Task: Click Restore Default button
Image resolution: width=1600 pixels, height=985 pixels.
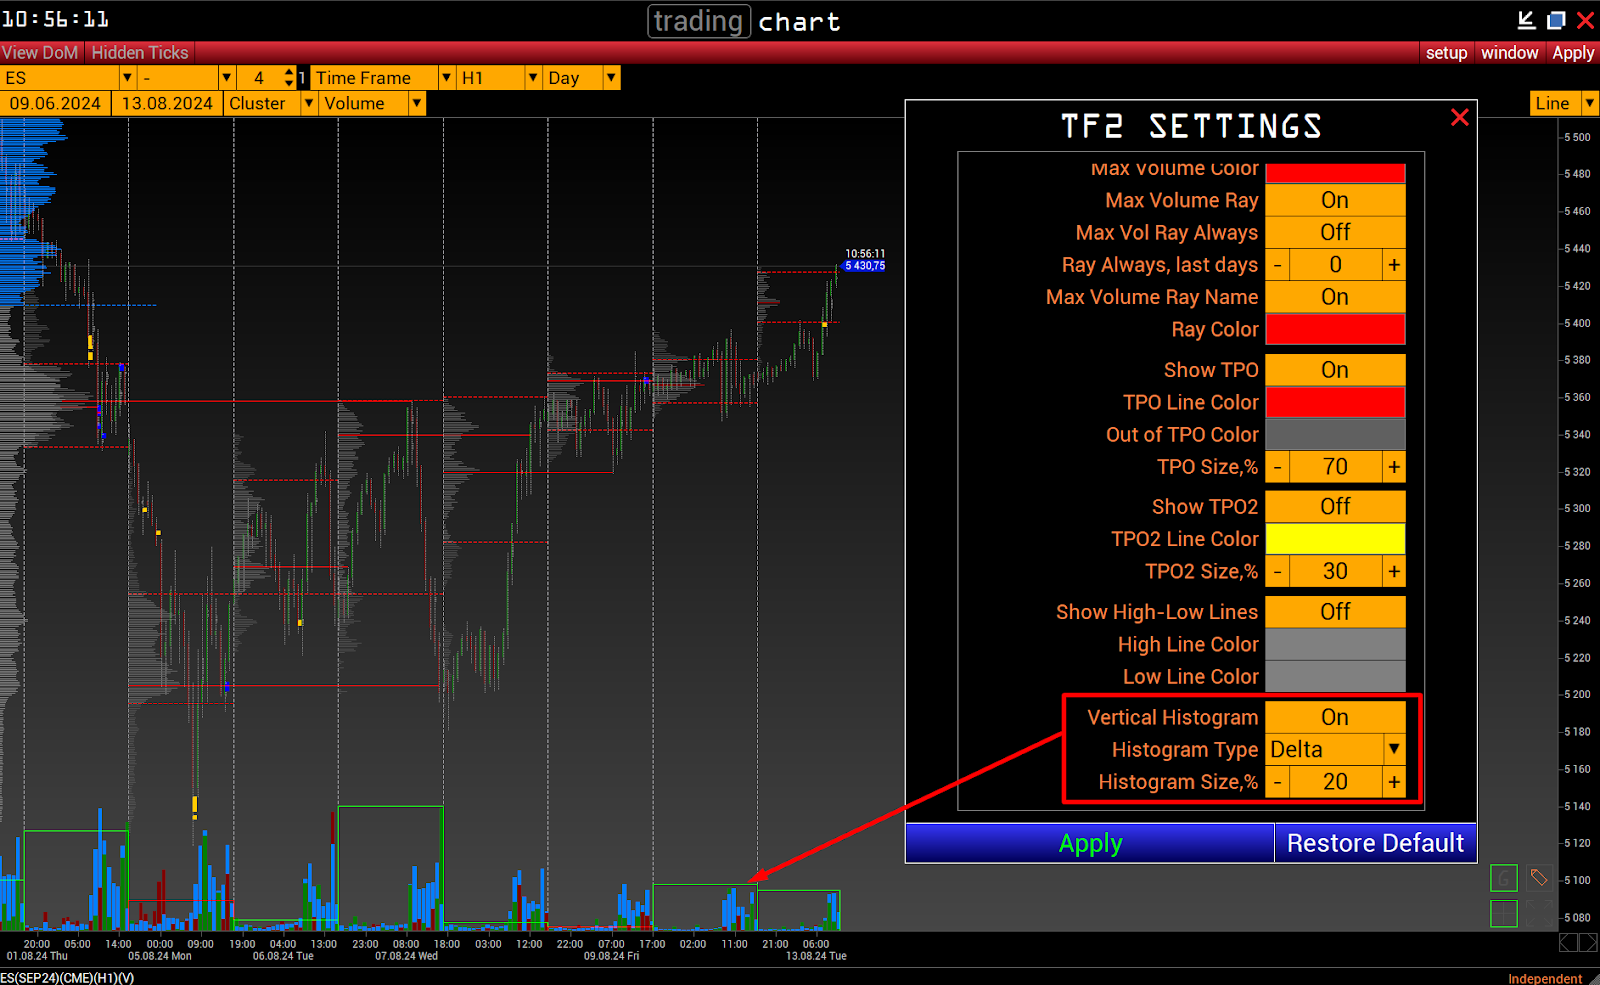Action: pyautogui.click(x=1374, y=843)
